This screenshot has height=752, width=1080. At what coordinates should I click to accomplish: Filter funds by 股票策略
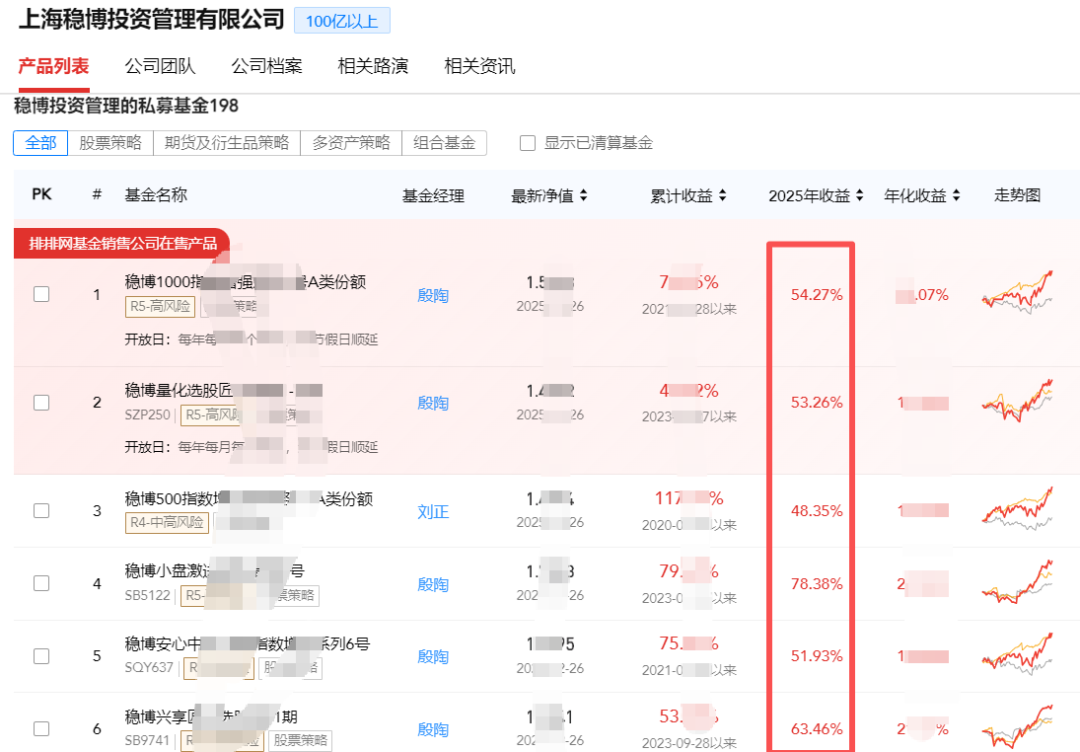111,143
